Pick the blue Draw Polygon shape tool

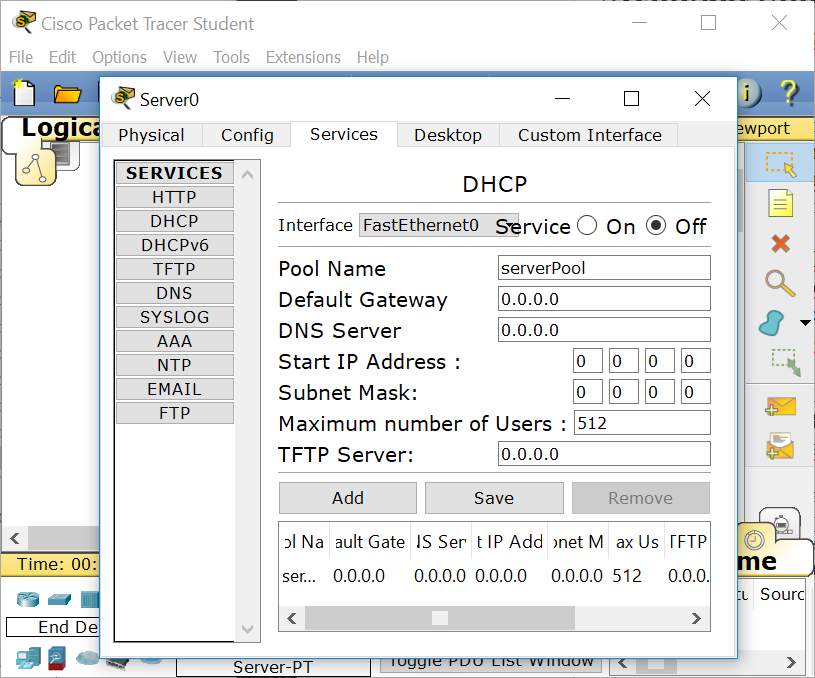tap(772, 323)
